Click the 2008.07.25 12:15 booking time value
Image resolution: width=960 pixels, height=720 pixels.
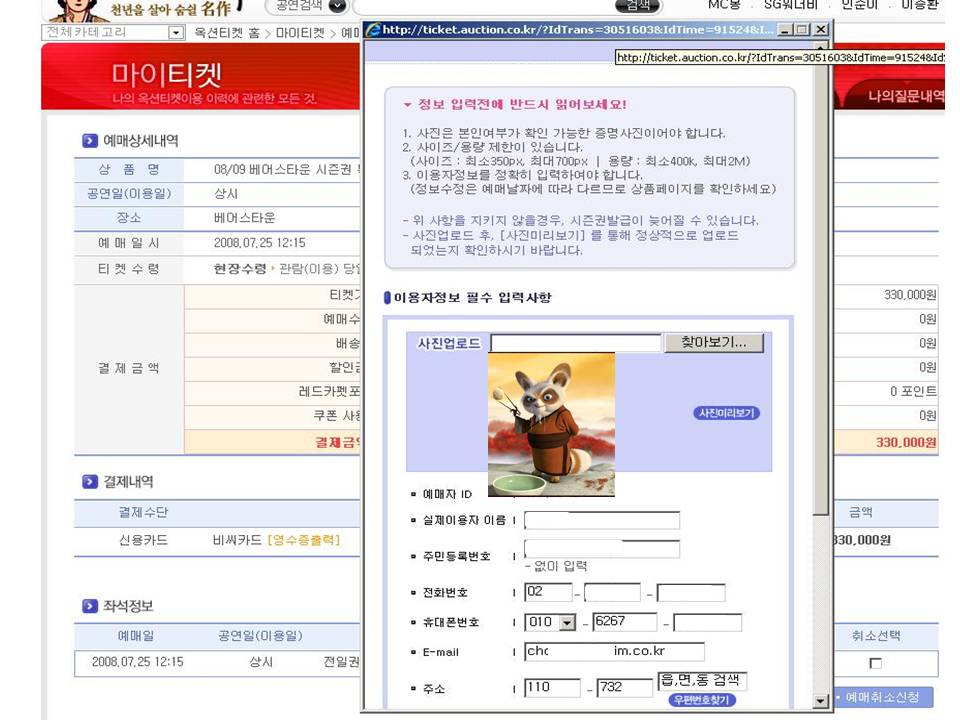(x=260, y=242)
